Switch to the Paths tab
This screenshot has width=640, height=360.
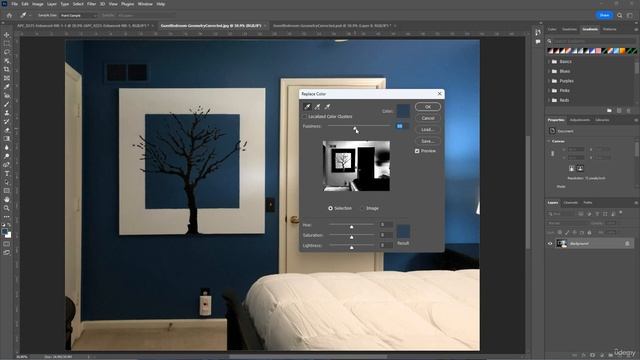587,202
